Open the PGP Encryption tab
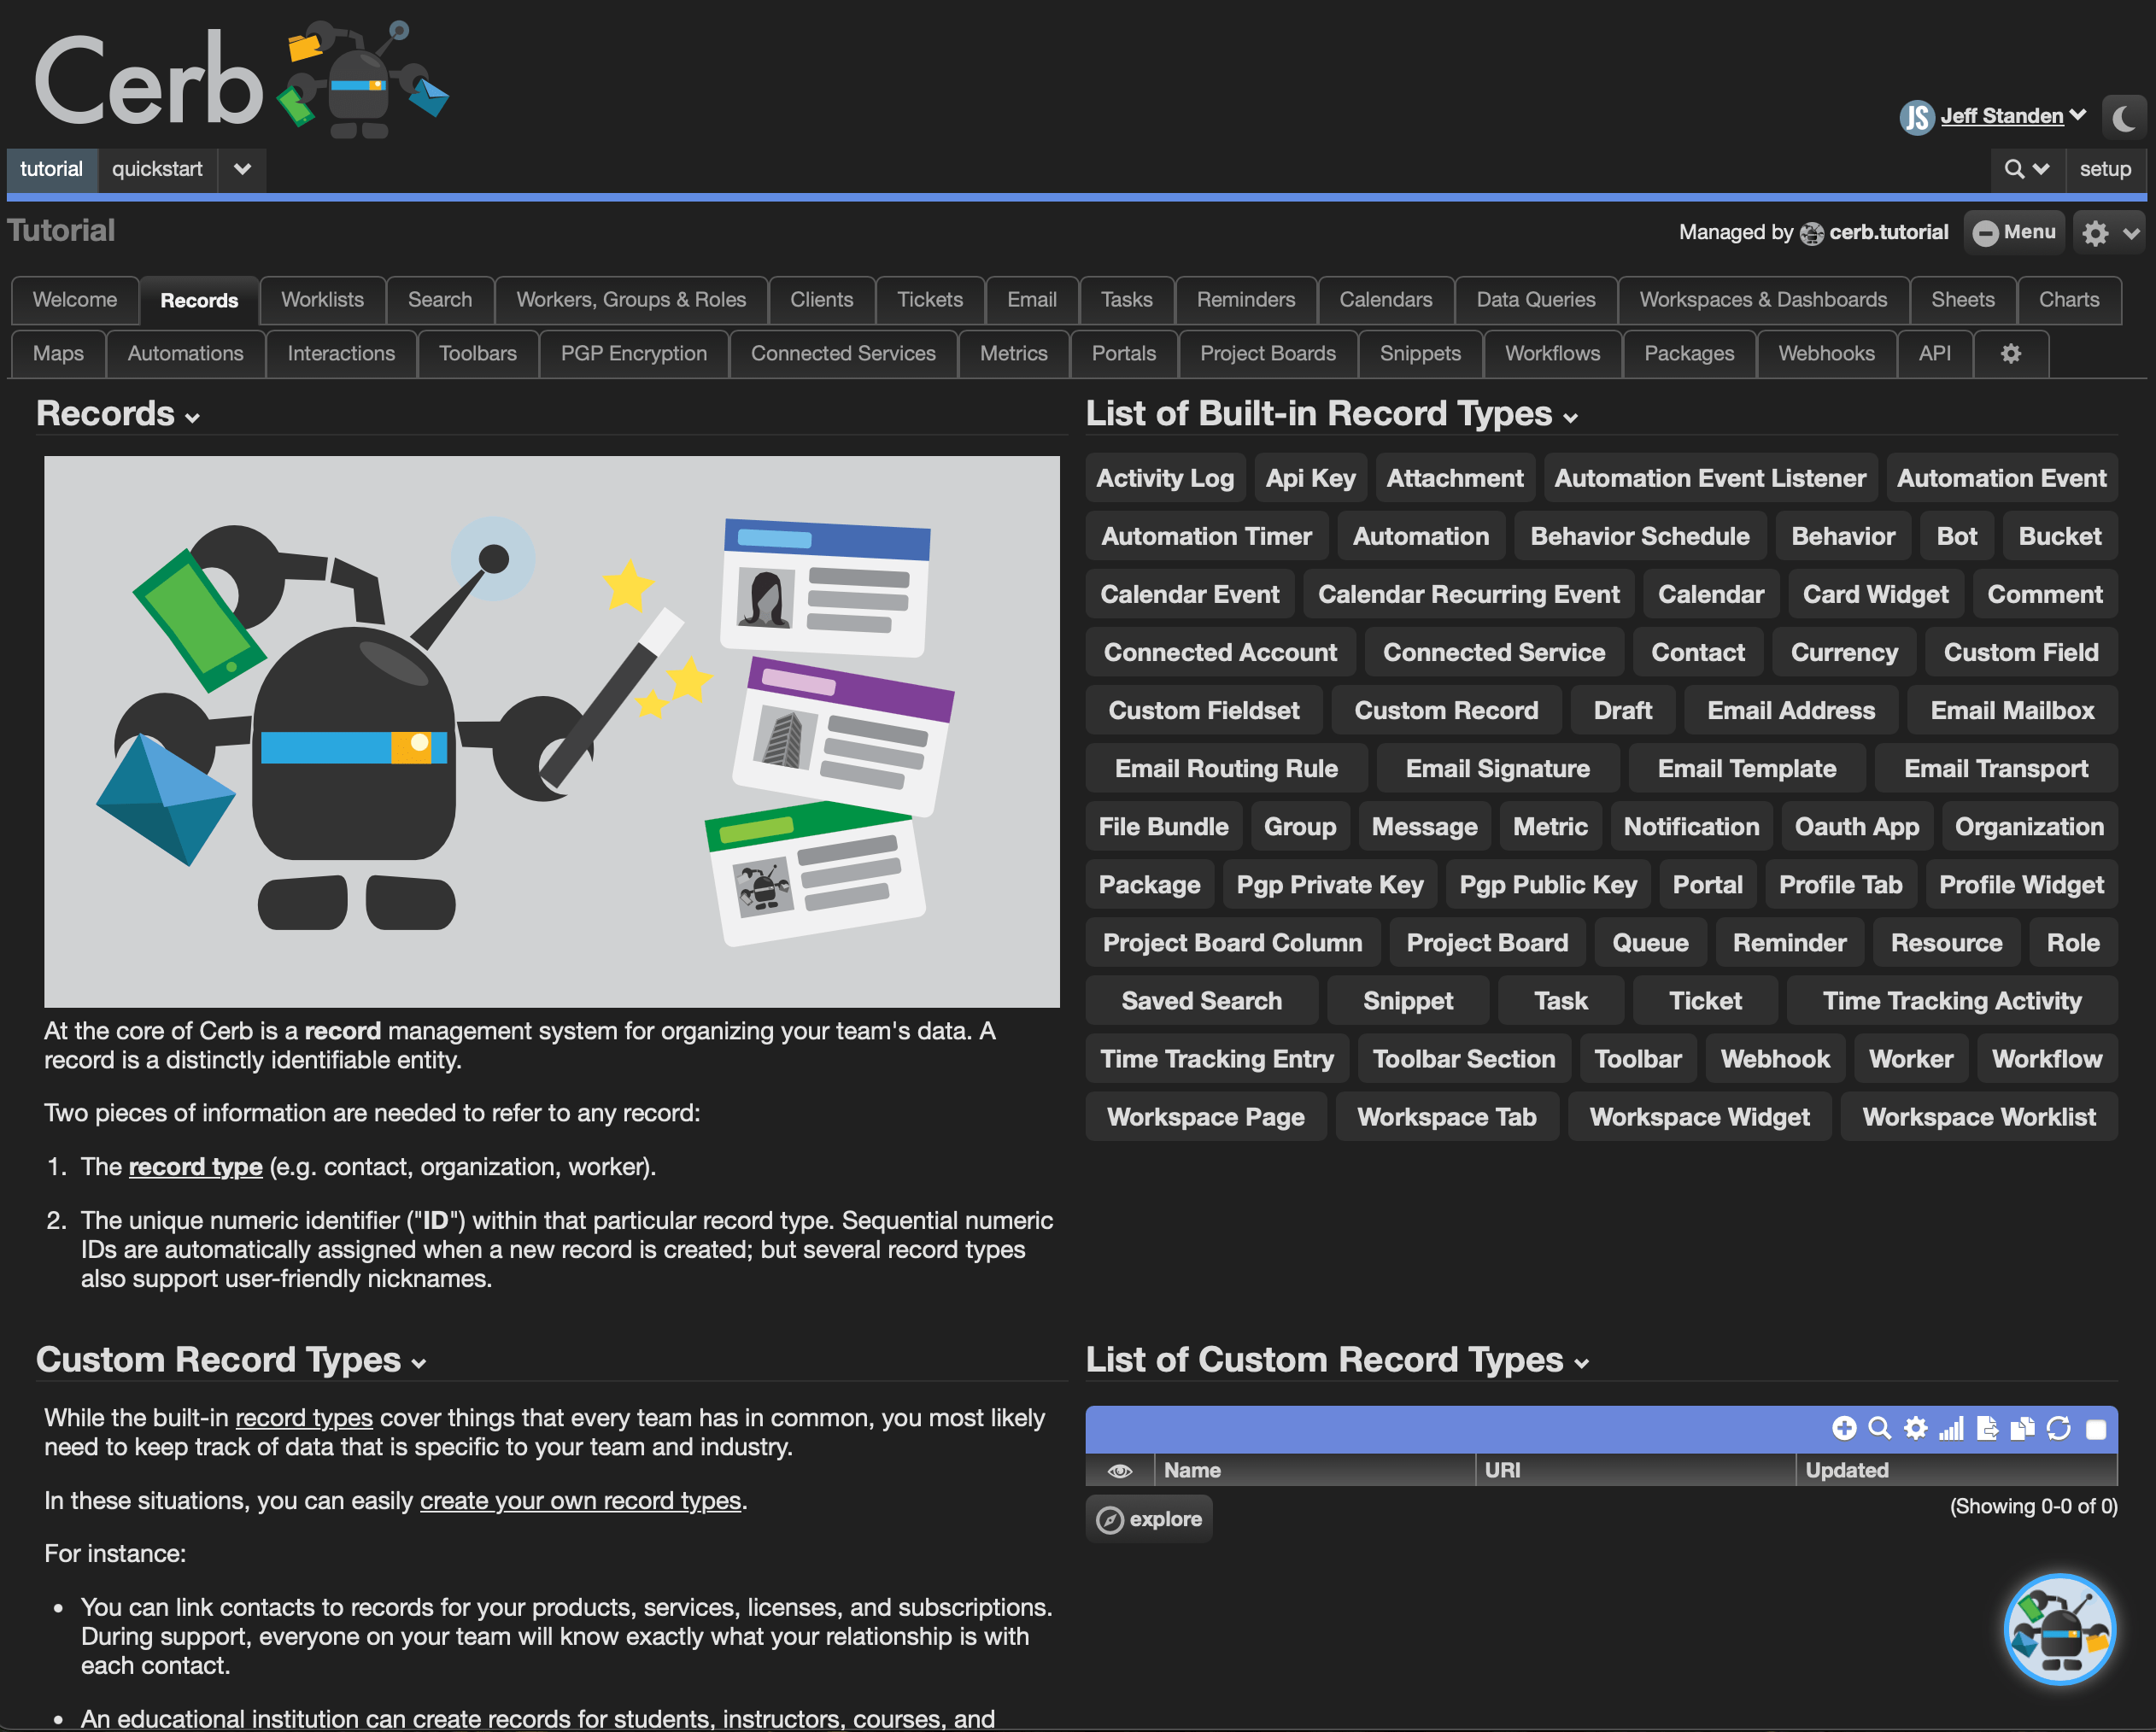The width and height of the screenshot is (2156, 1732). point(633,354)
